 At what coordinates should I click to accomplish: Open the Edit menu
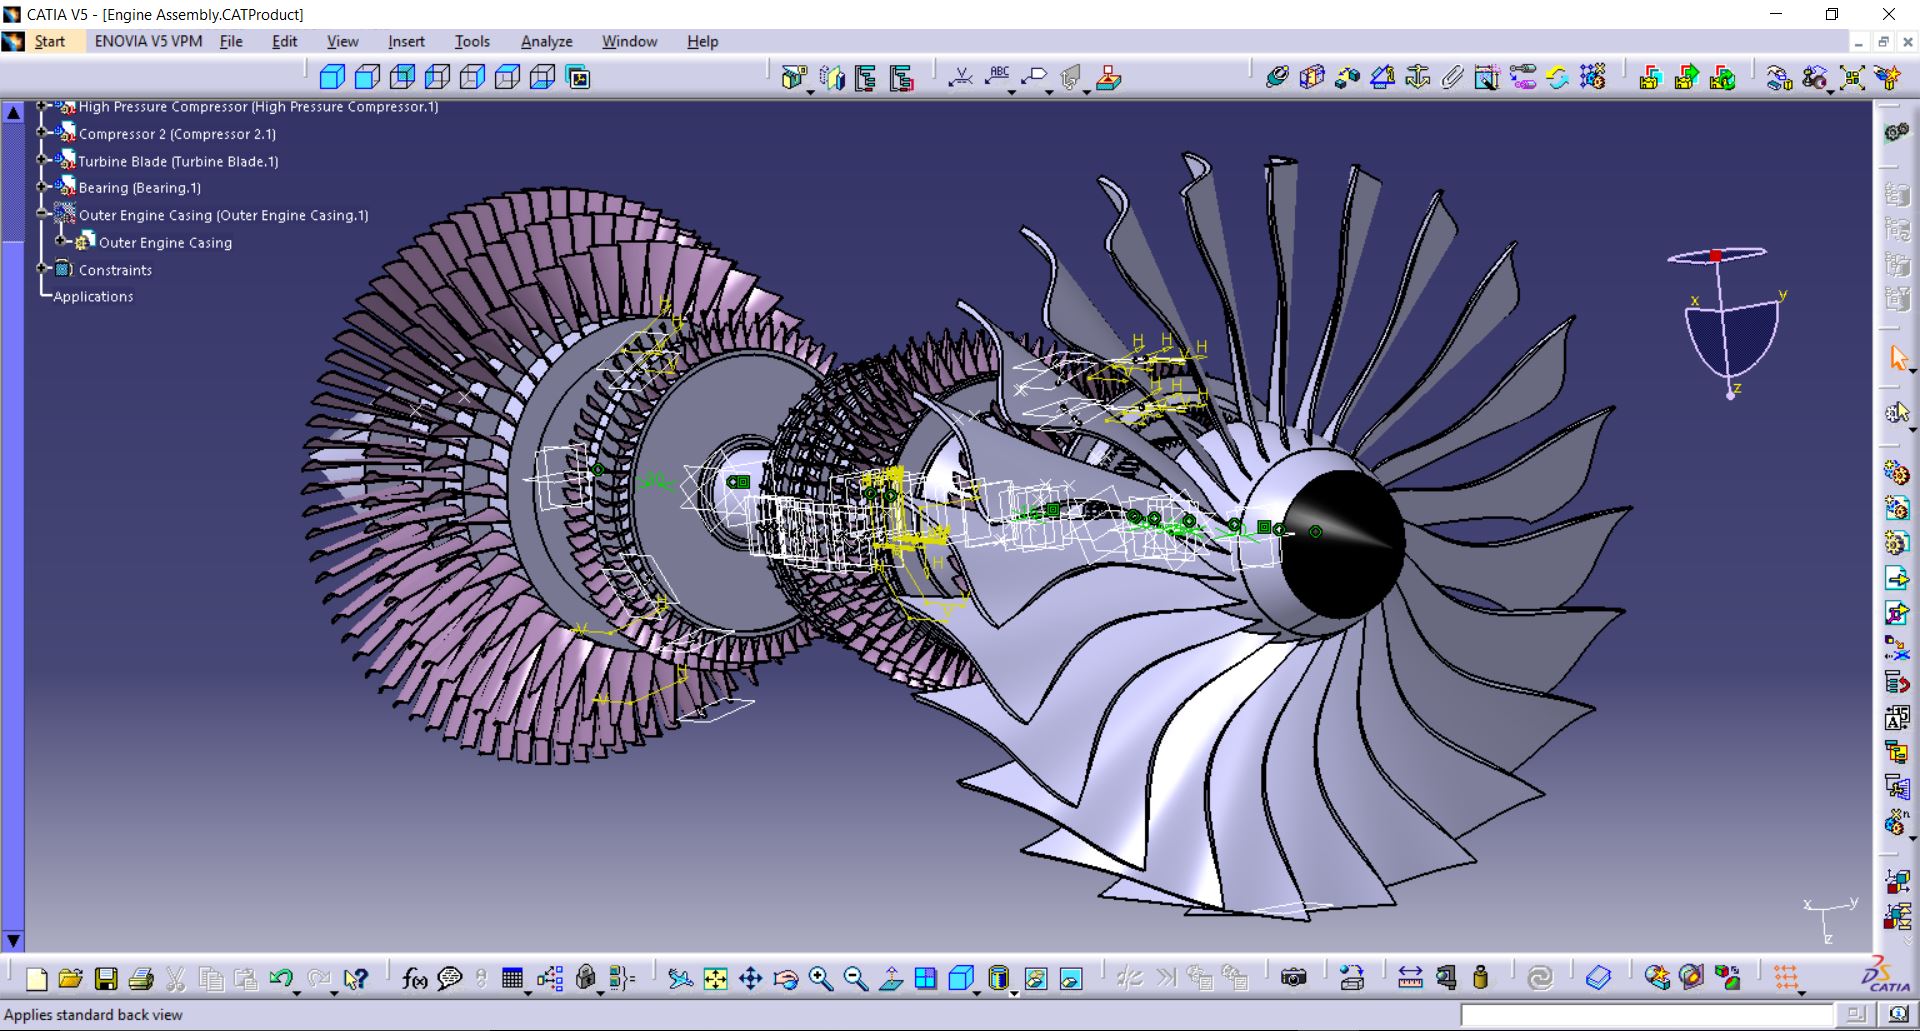pyautogui.click(x=285, y=41)
